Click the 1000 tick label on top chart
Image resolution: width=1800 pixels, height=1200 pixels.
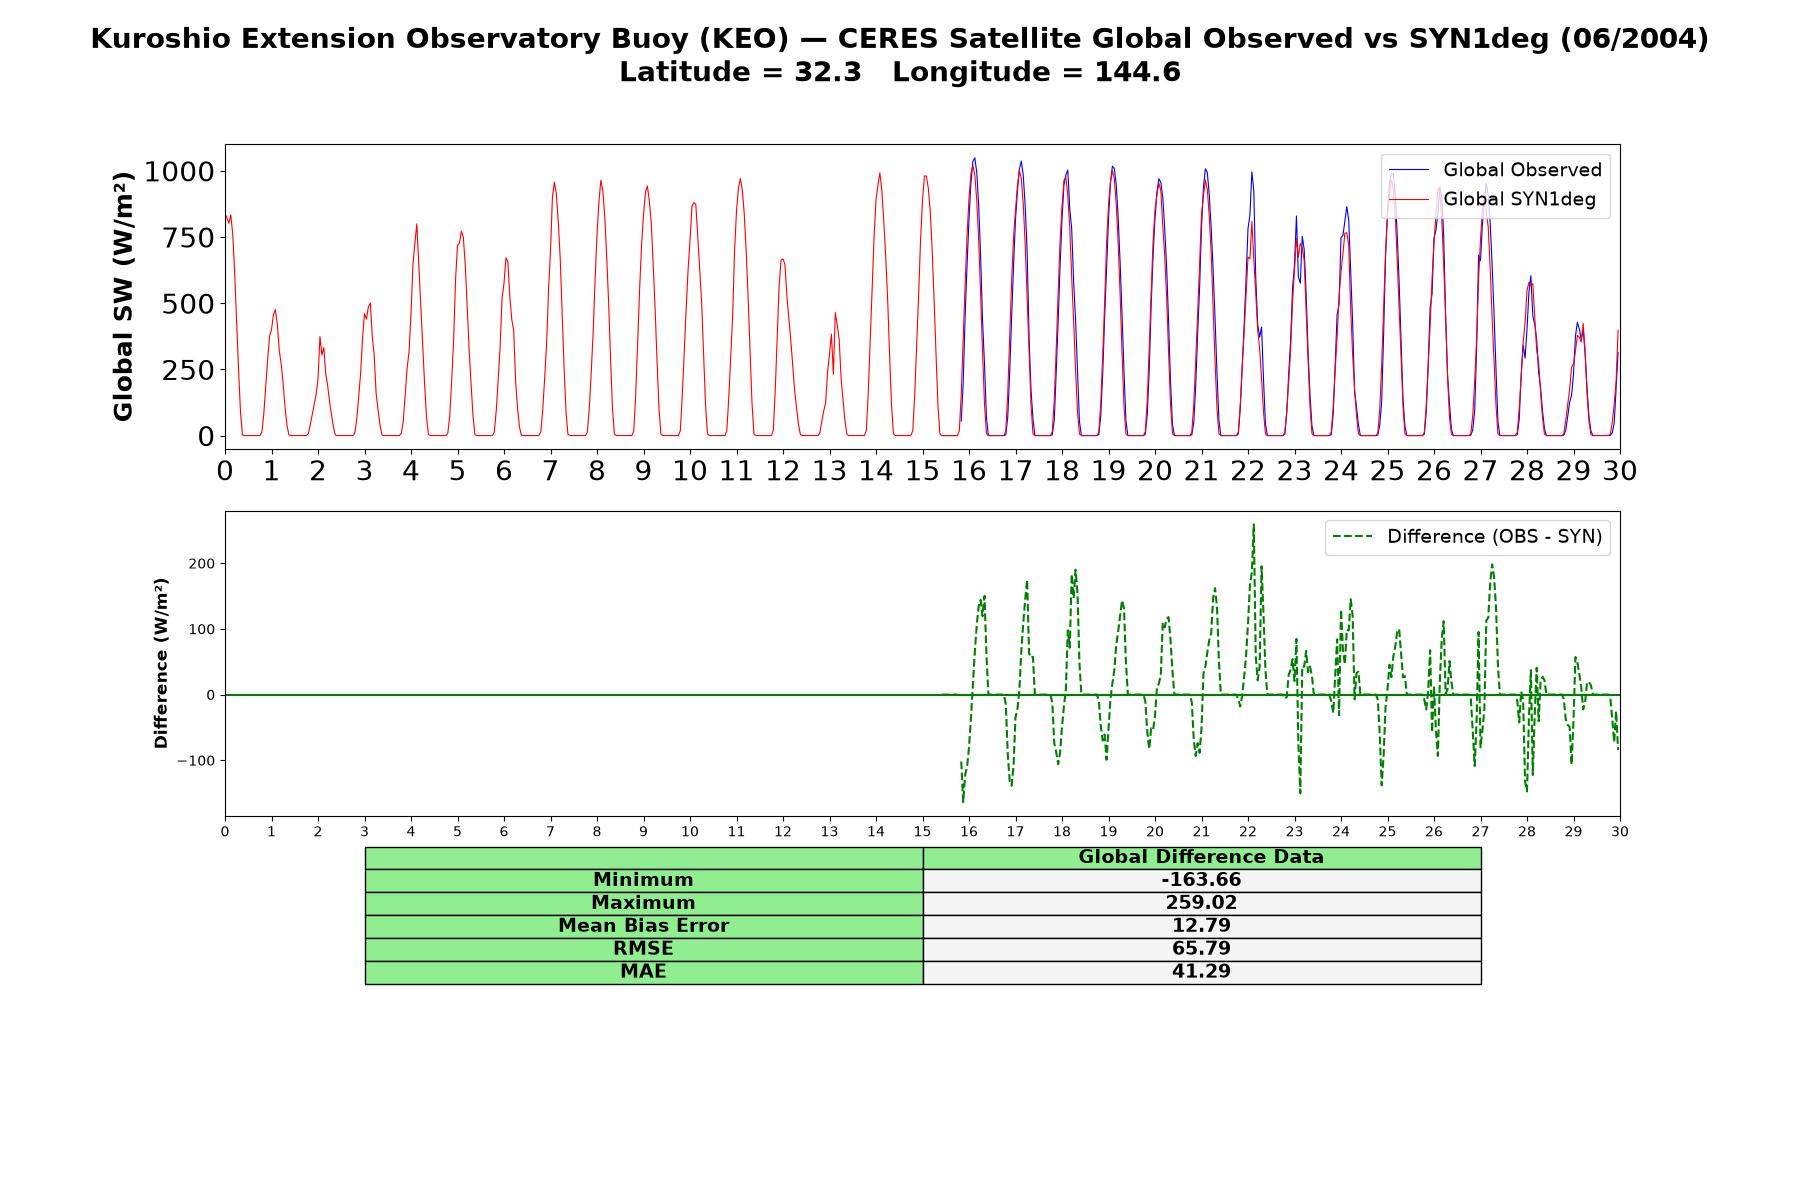point(179,172)
